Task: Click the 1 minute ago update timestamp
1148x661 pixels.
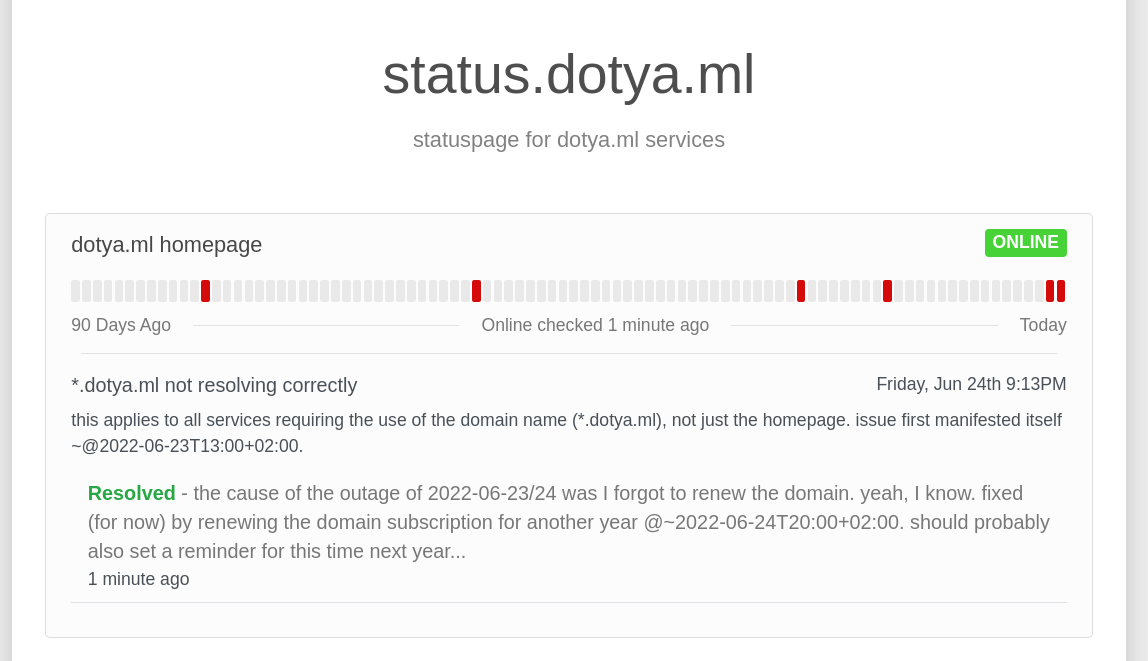Action: click(x=138, y=579)
